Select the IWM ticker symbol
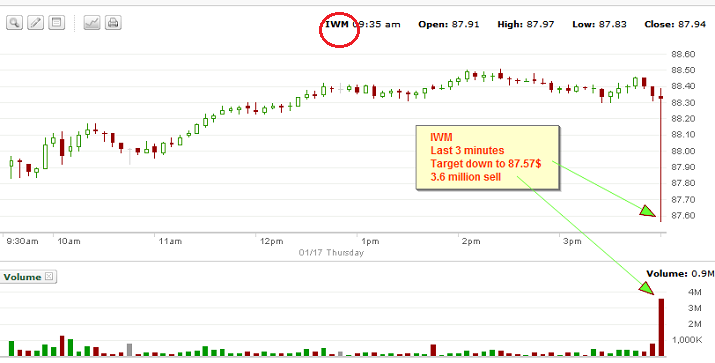Viewport: 715px width, 363px height. pyautogui.click(x=337, y=24)
